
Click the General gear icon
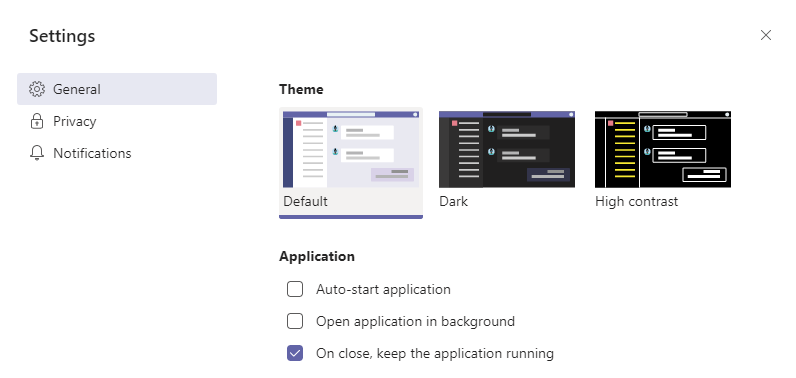[37, 89]
